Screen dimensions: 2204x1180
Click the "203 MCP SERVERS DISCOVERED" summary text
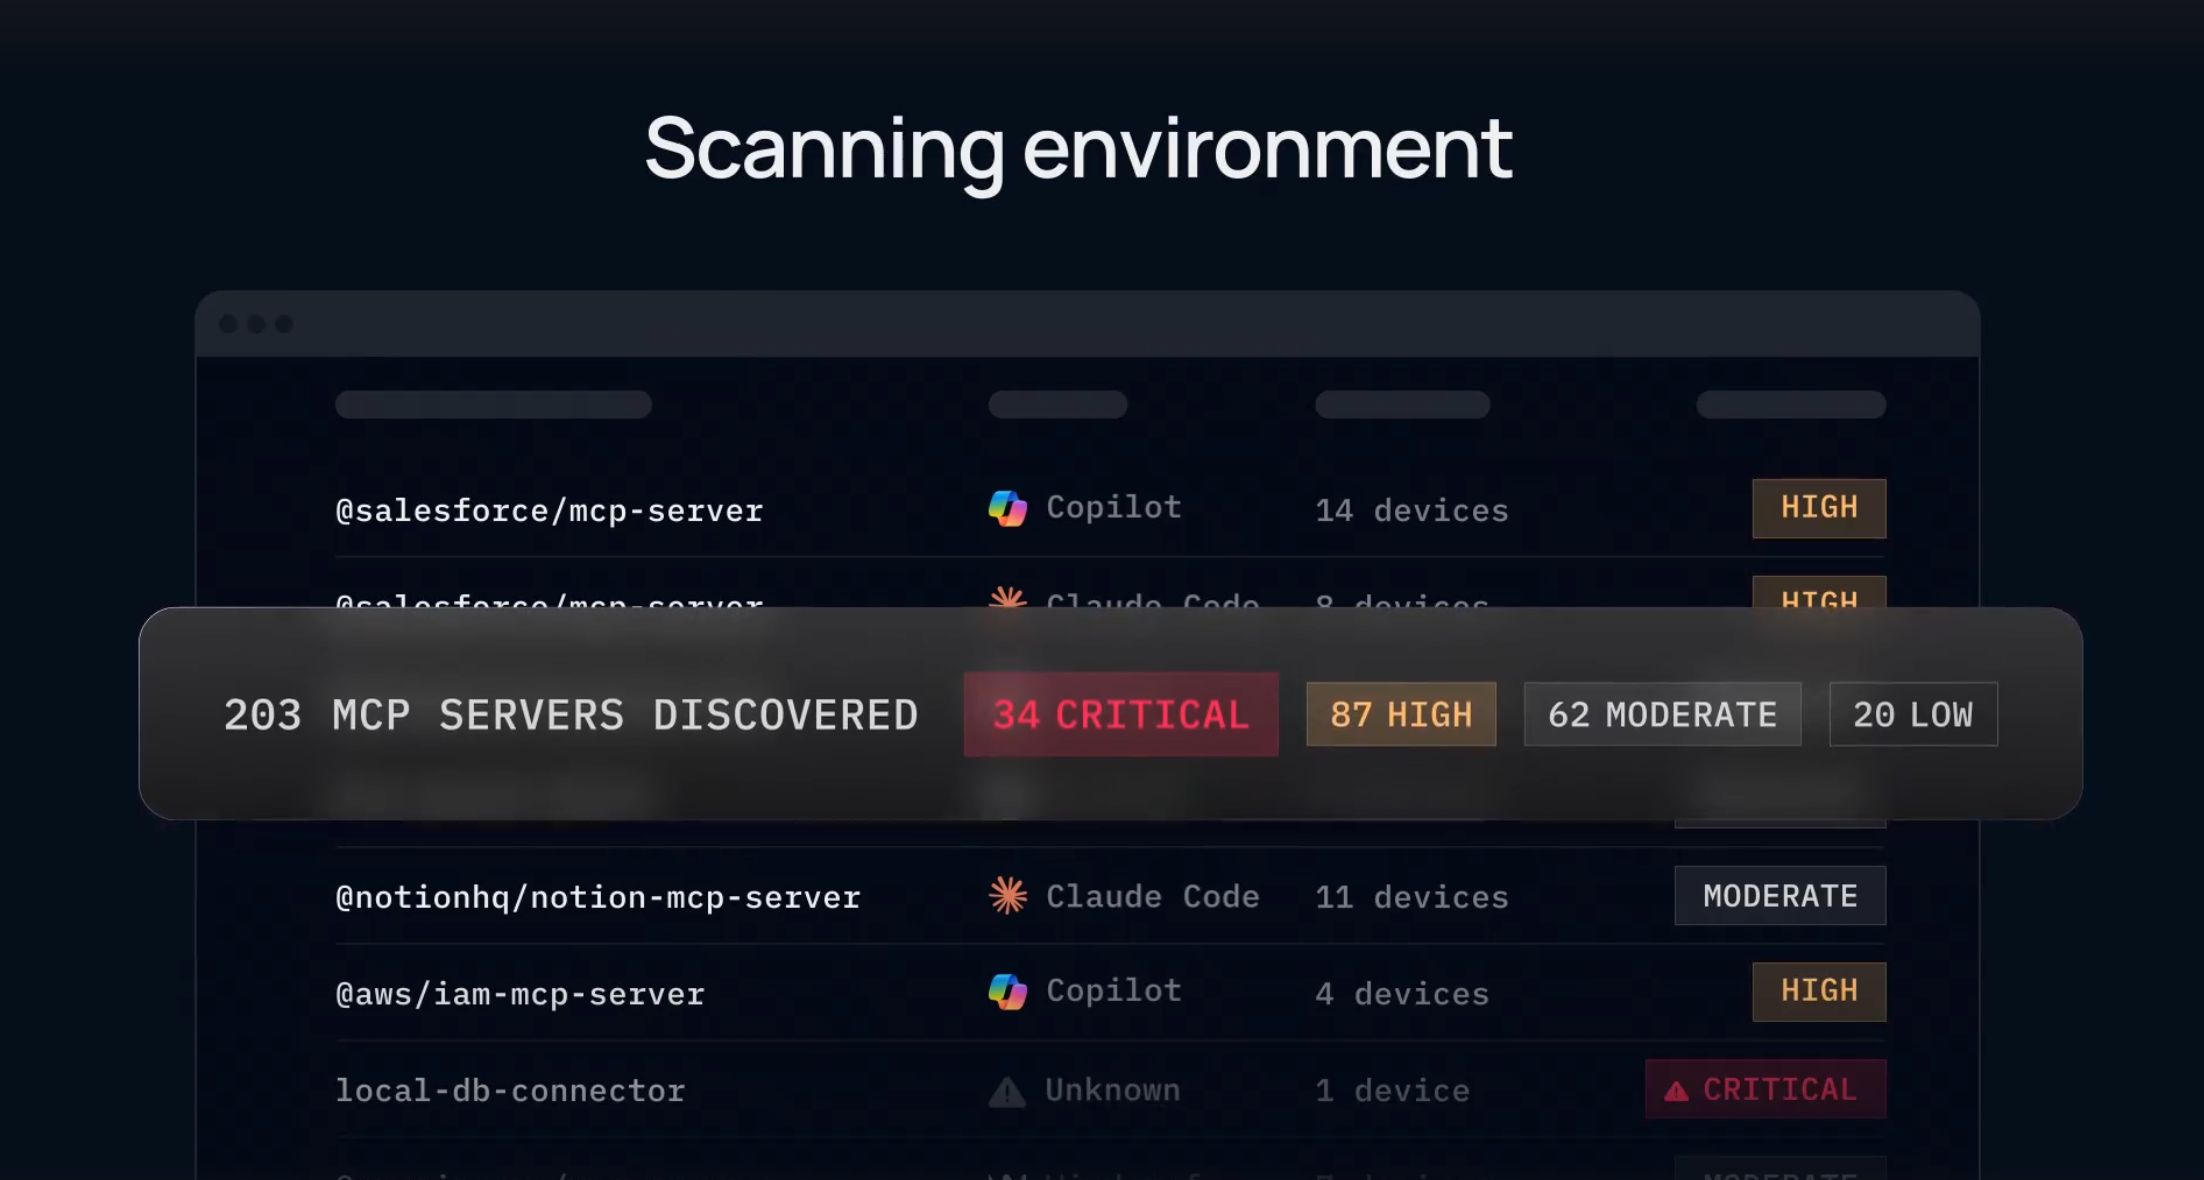[571, 715]
